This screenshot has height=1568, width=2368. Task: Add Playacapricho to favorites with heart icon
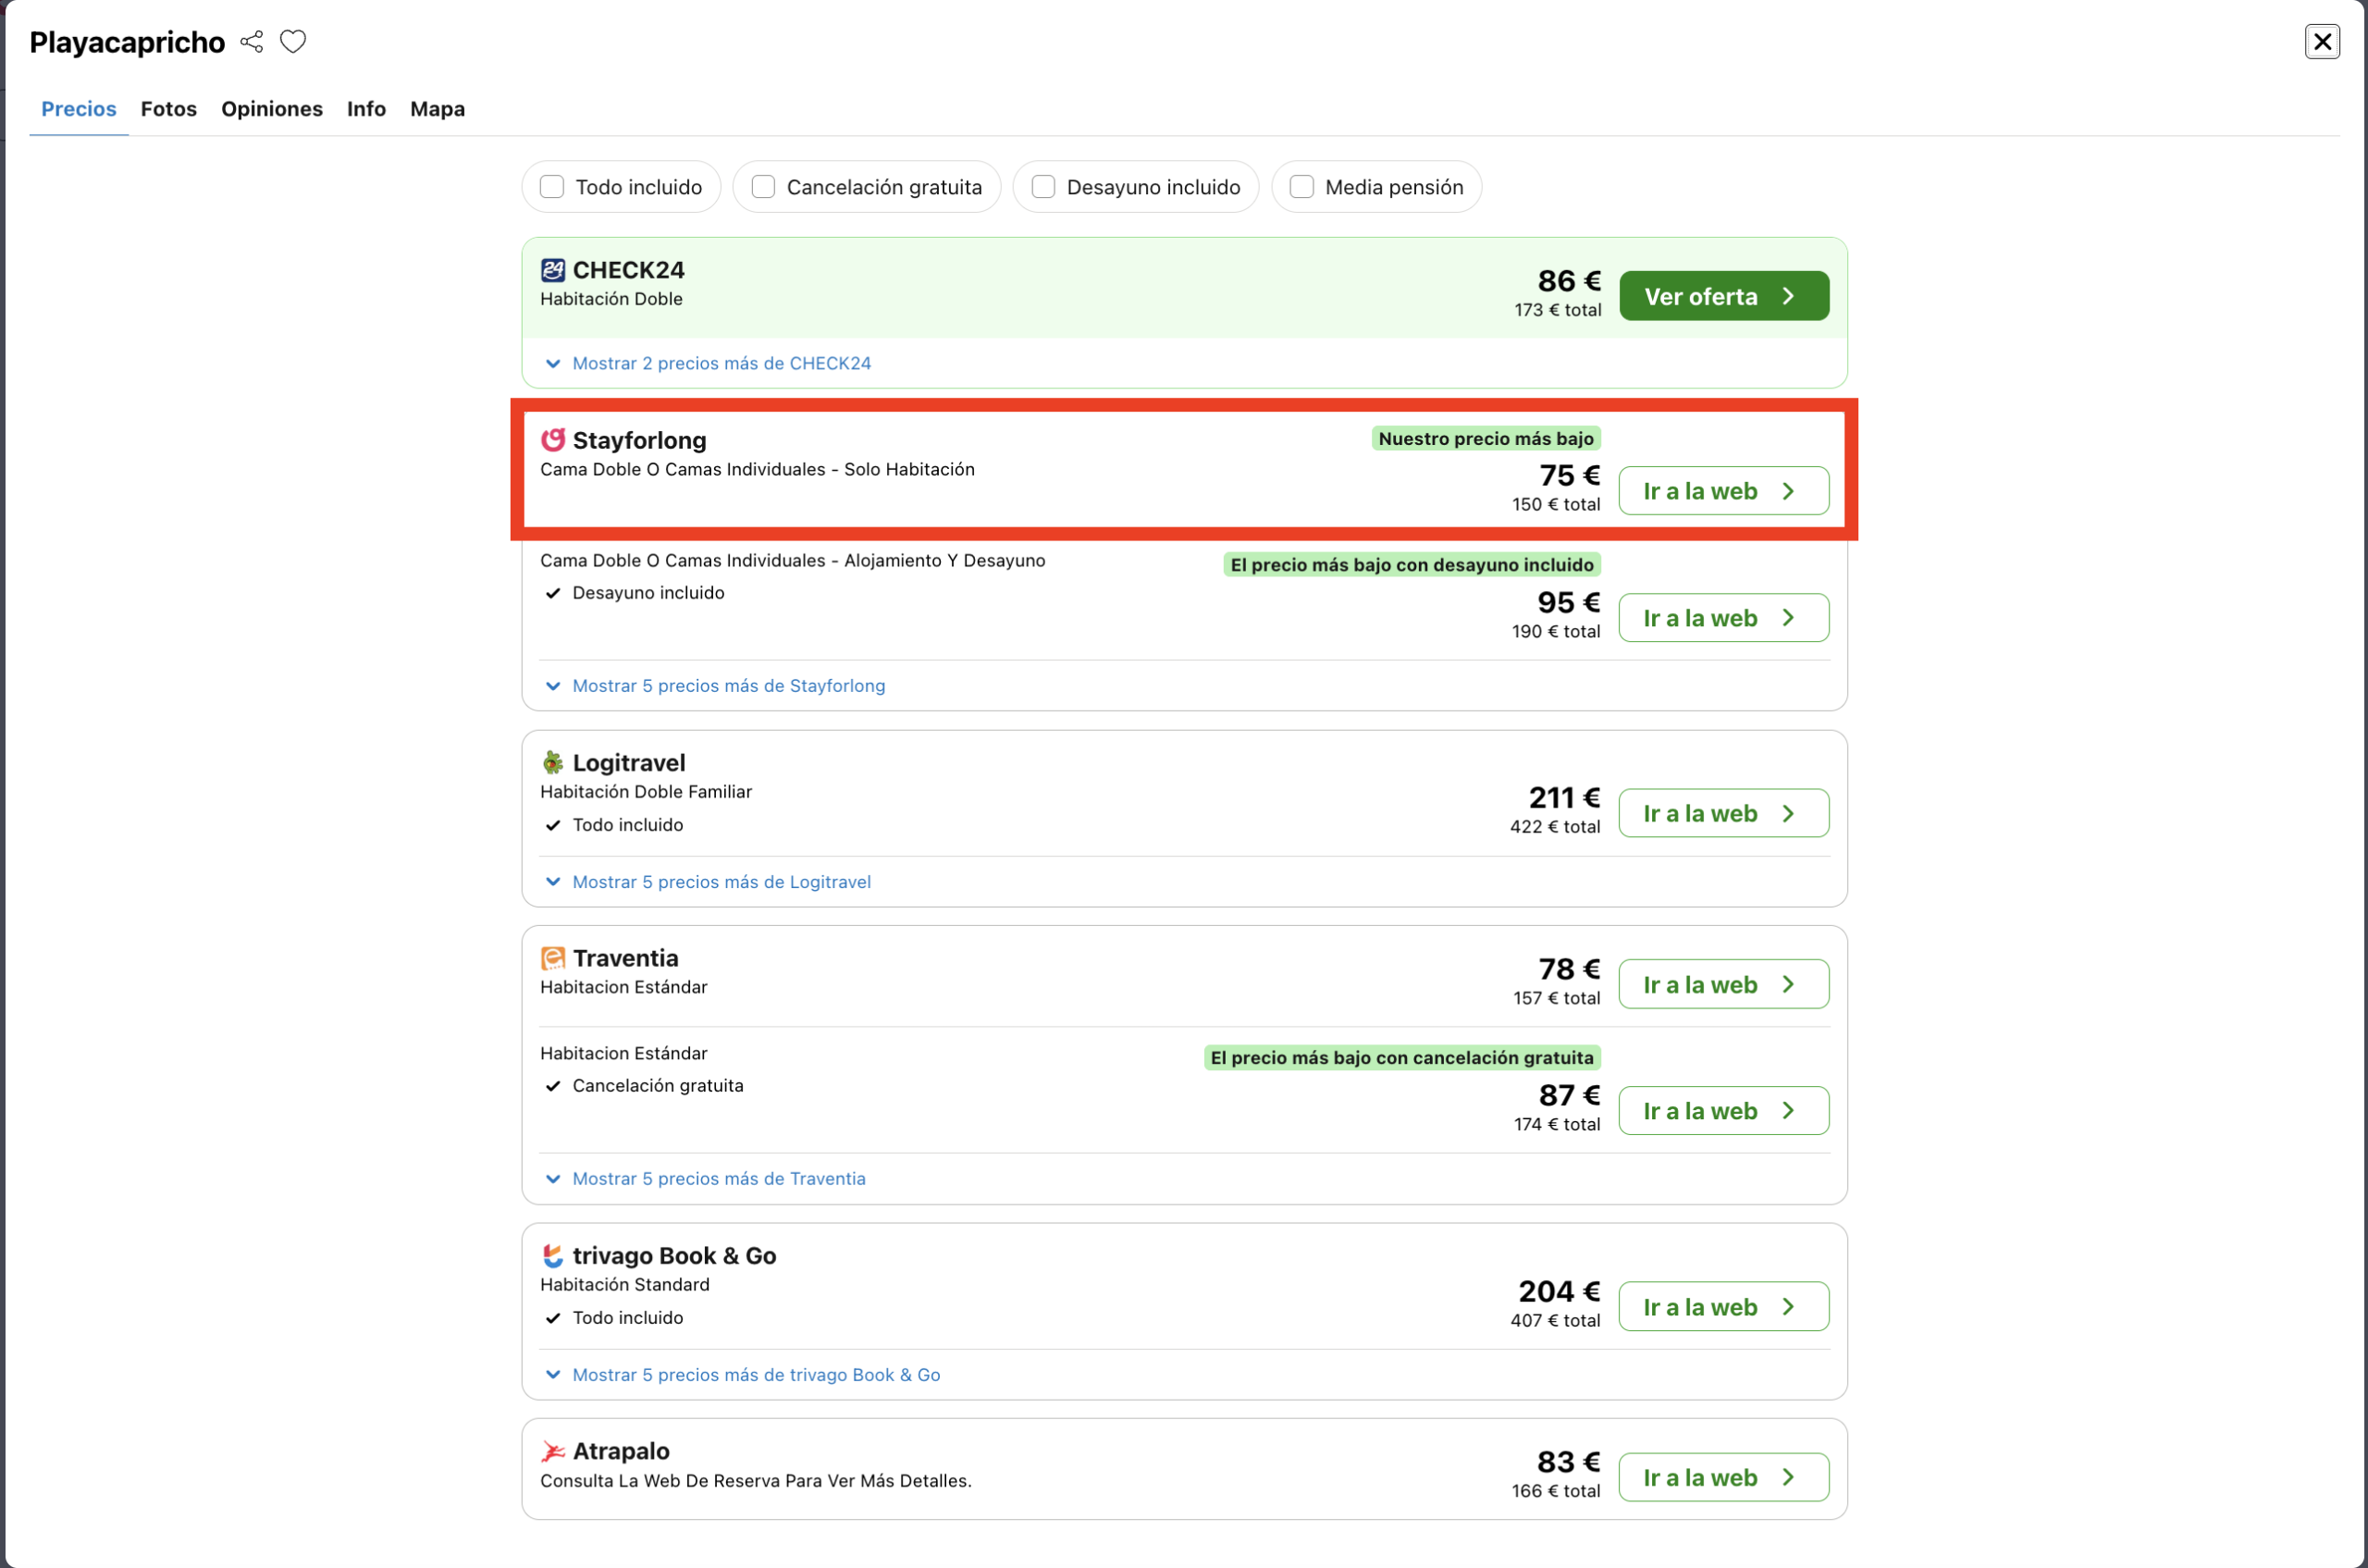coord(293,42)
